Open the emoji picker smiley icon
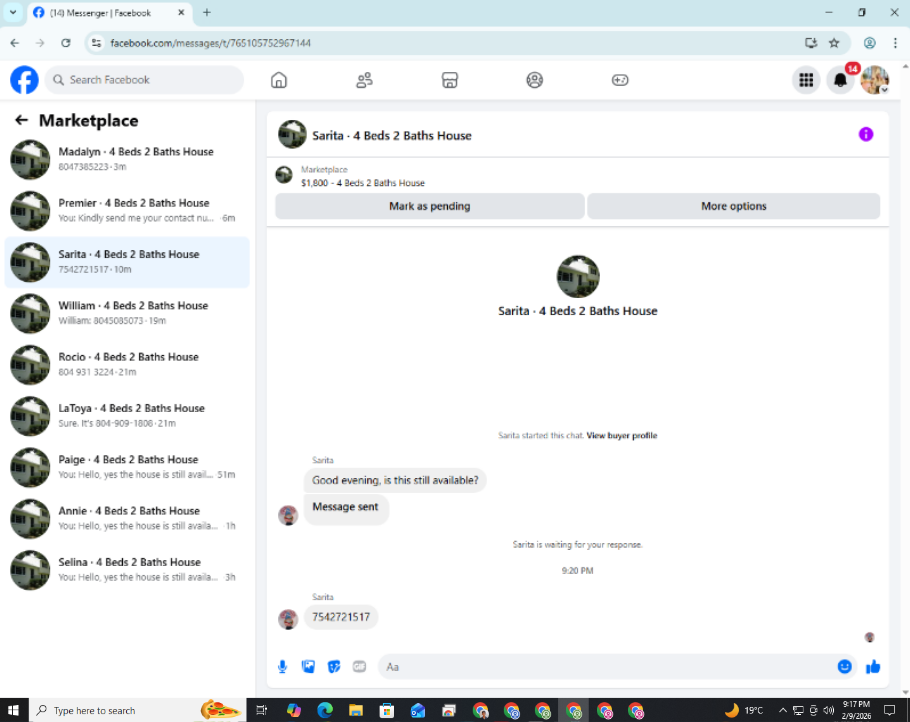The height and width of the screenshot is (722, 910). click(x=844, y=667)
